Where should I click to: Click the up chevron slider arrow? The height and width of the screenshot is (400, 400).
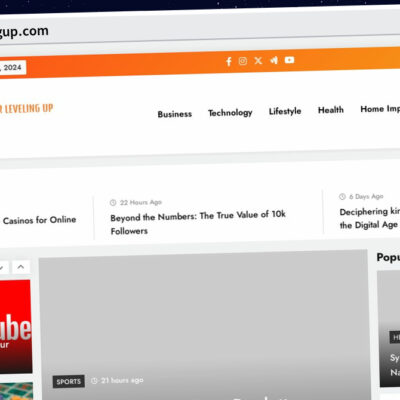(x=21, y=267)
